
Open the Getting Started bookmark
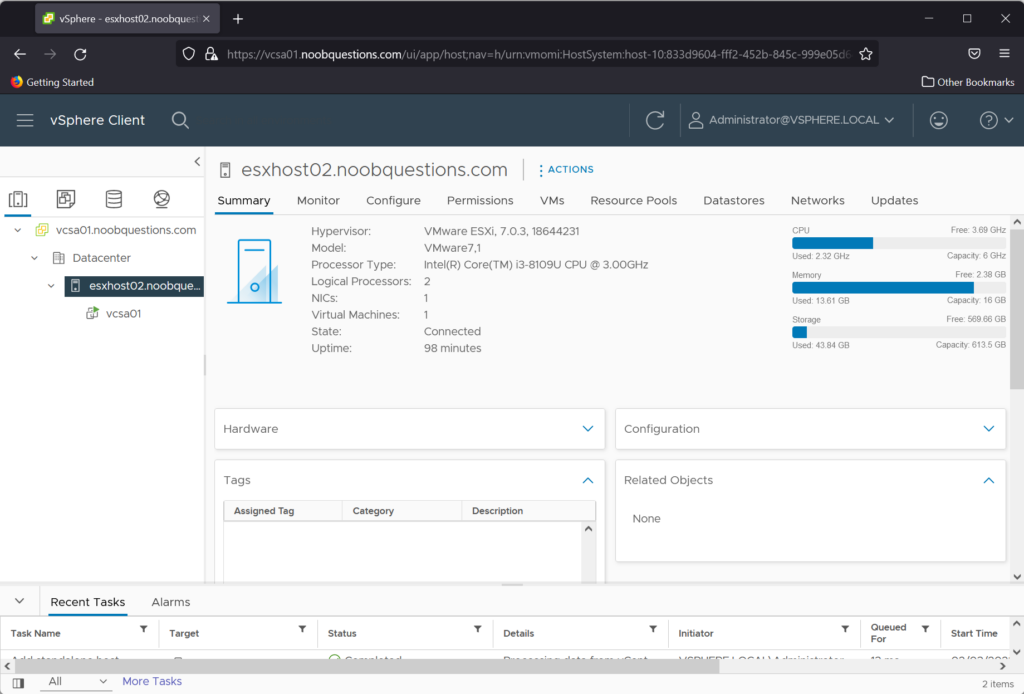click(52, 82)
